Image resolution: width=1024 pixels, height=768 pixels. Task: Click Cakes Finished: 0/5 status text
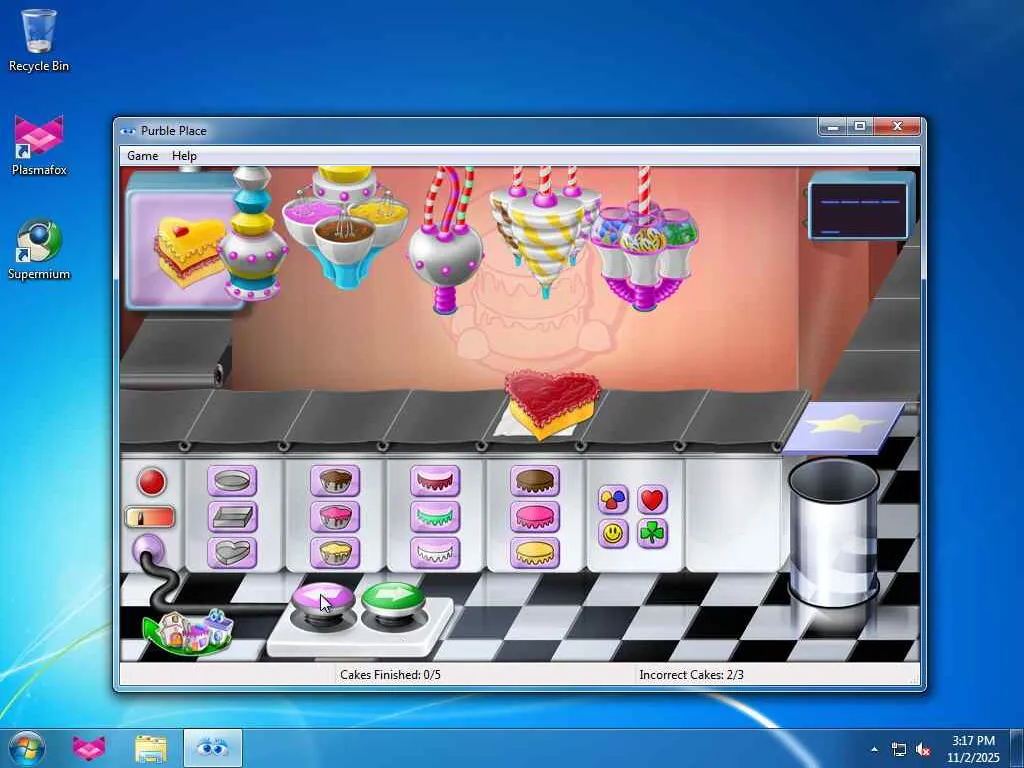(391, 675)
